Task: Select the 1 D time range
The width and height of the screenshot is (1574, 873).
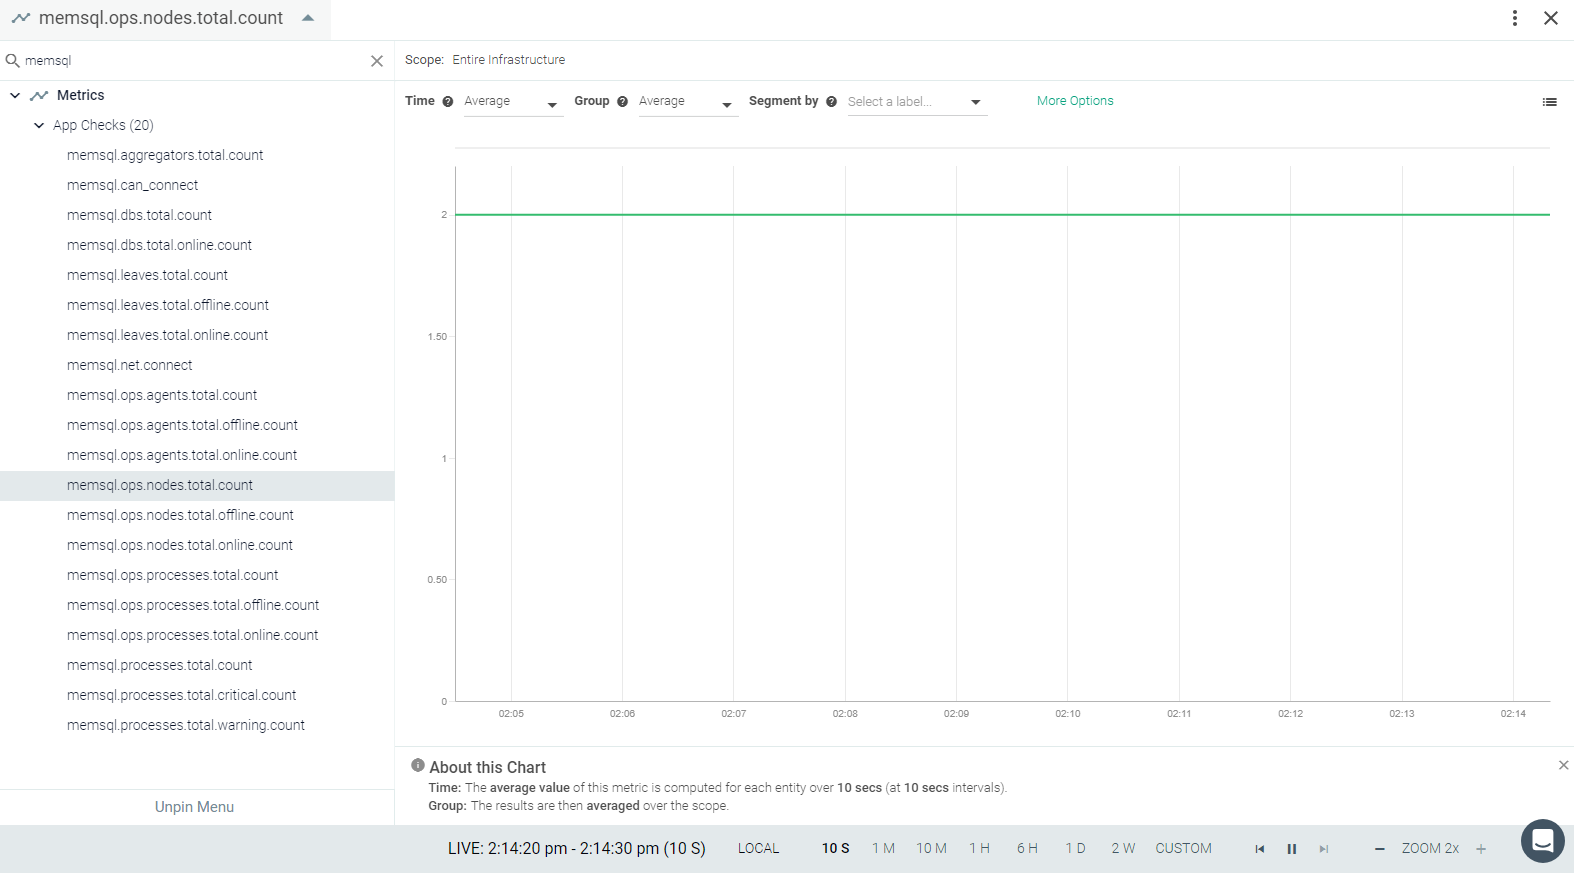Action: click(x=1075, y=848)
